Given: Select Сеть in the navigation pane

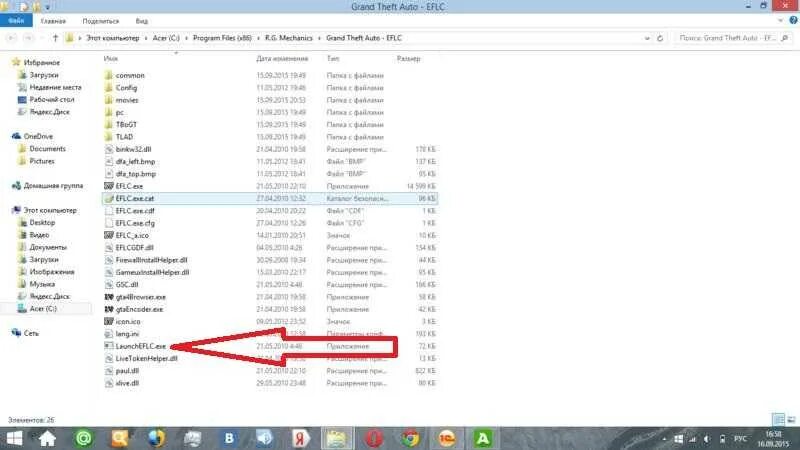Looking at the screenshot, I should (x=31, y=333).
